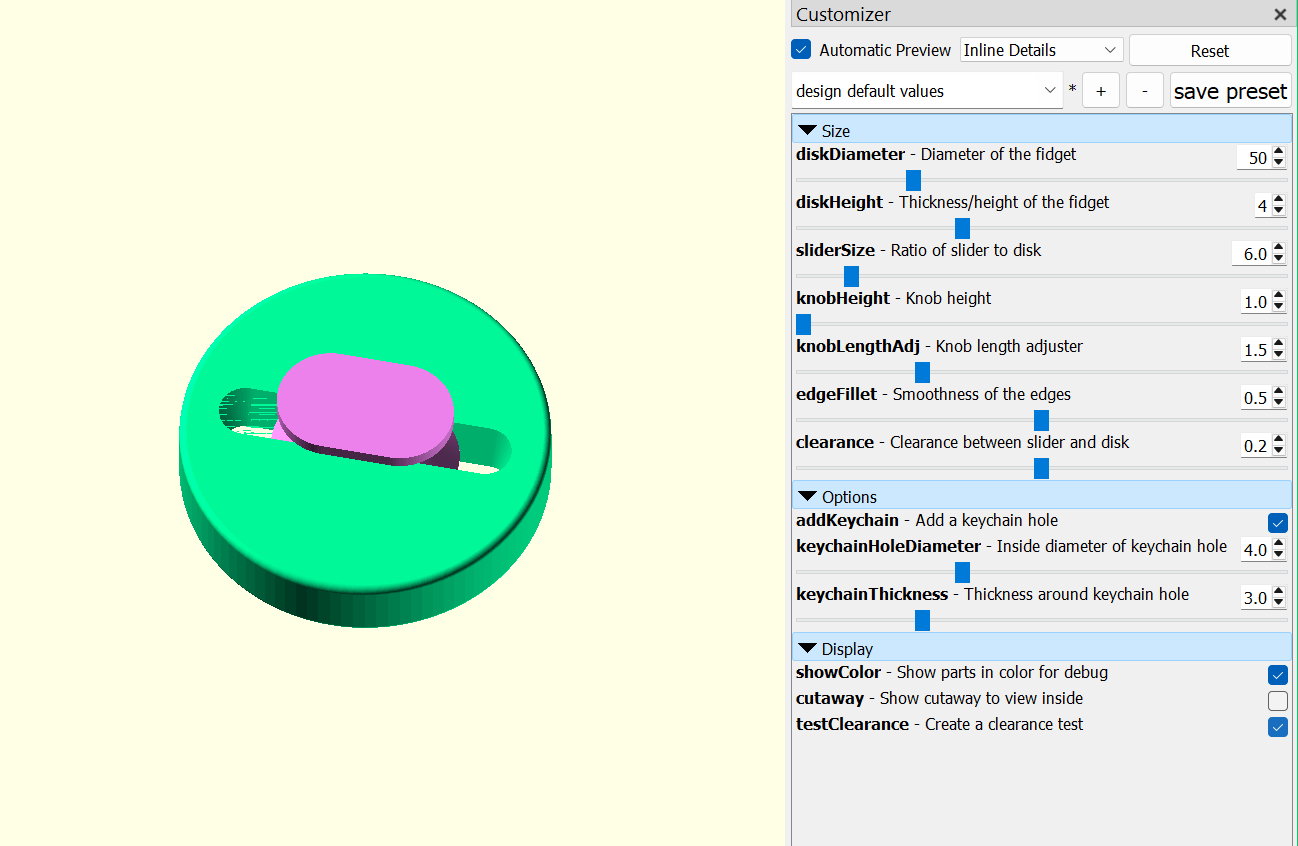1298x846 pixels.
Task: Add a new preset with the plus button
Action: coord(1101,91)
